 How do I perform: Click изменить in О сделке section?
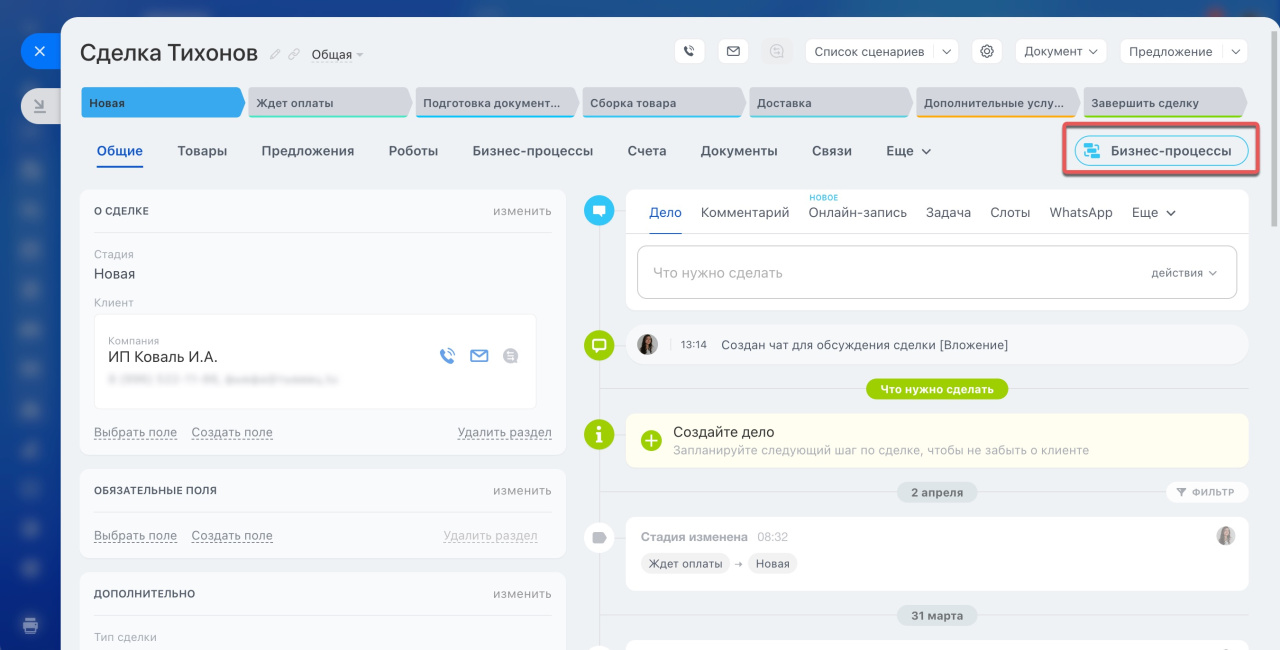(x=522, y=211)
